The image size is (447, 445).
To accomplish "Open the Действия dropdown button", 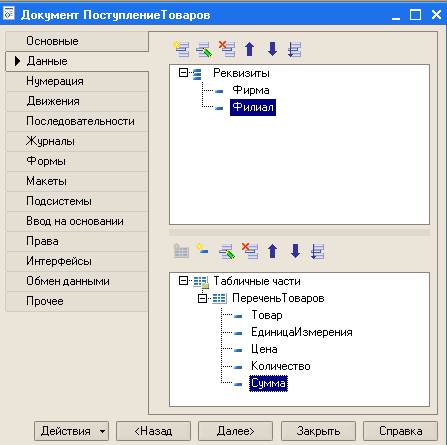I will [72, 431].
